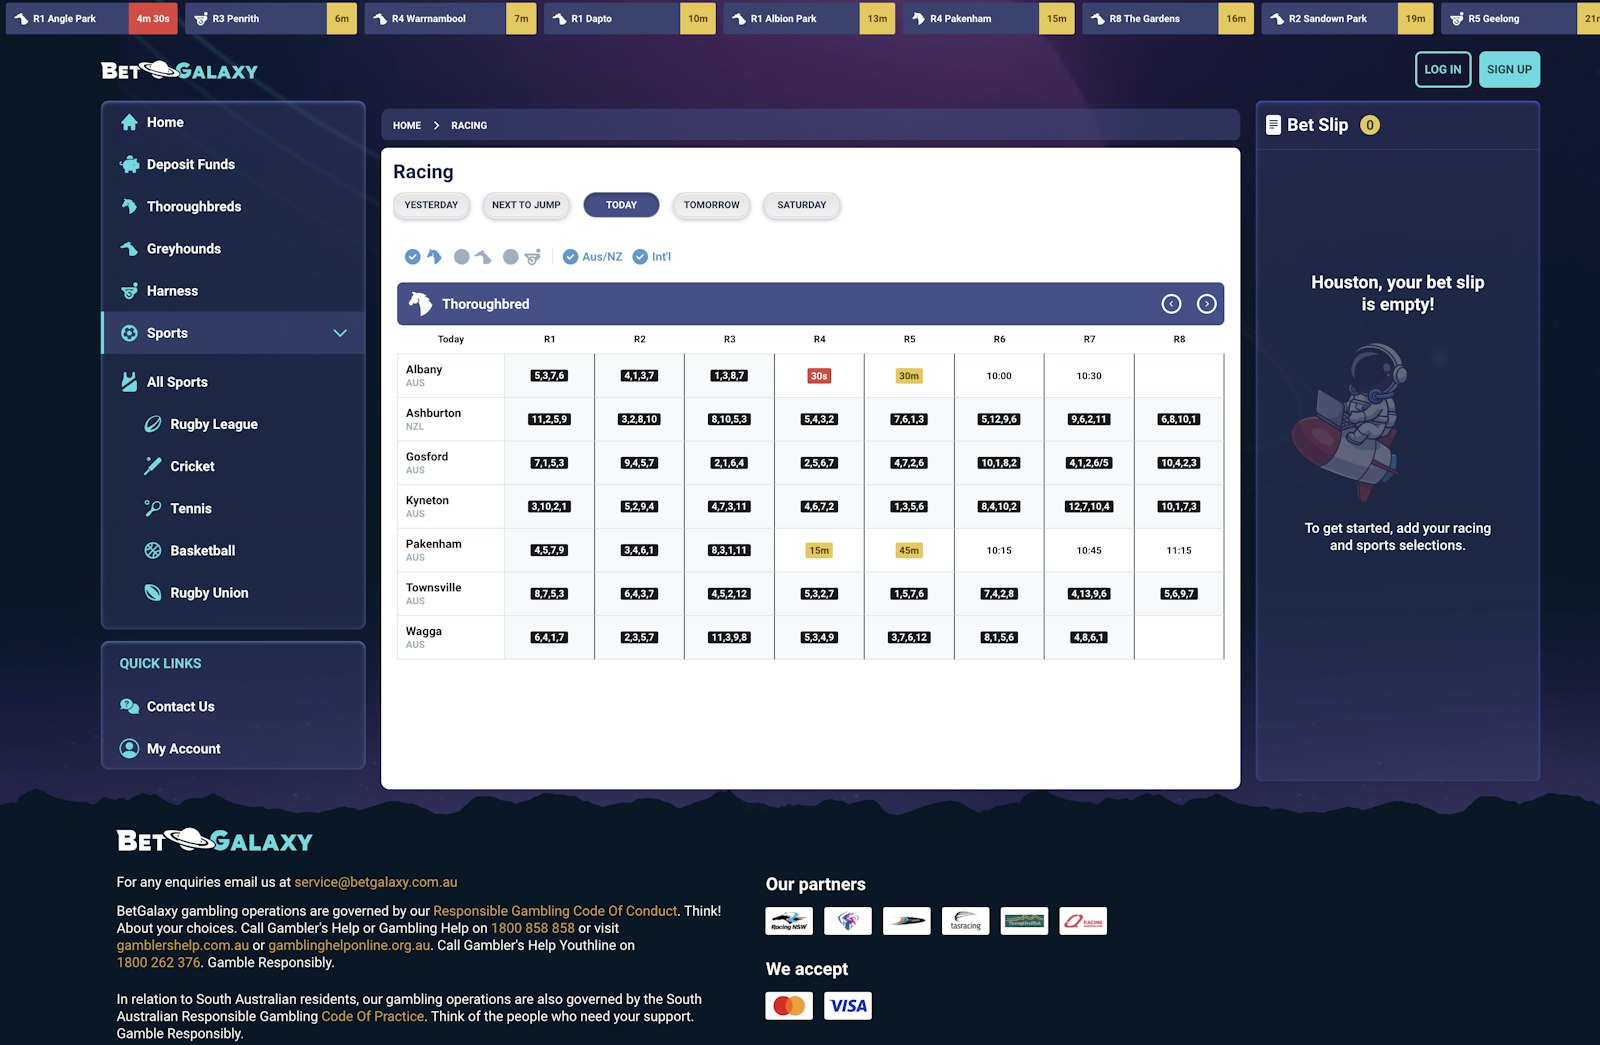Click the Rugby Union icon

pos(152,592)
